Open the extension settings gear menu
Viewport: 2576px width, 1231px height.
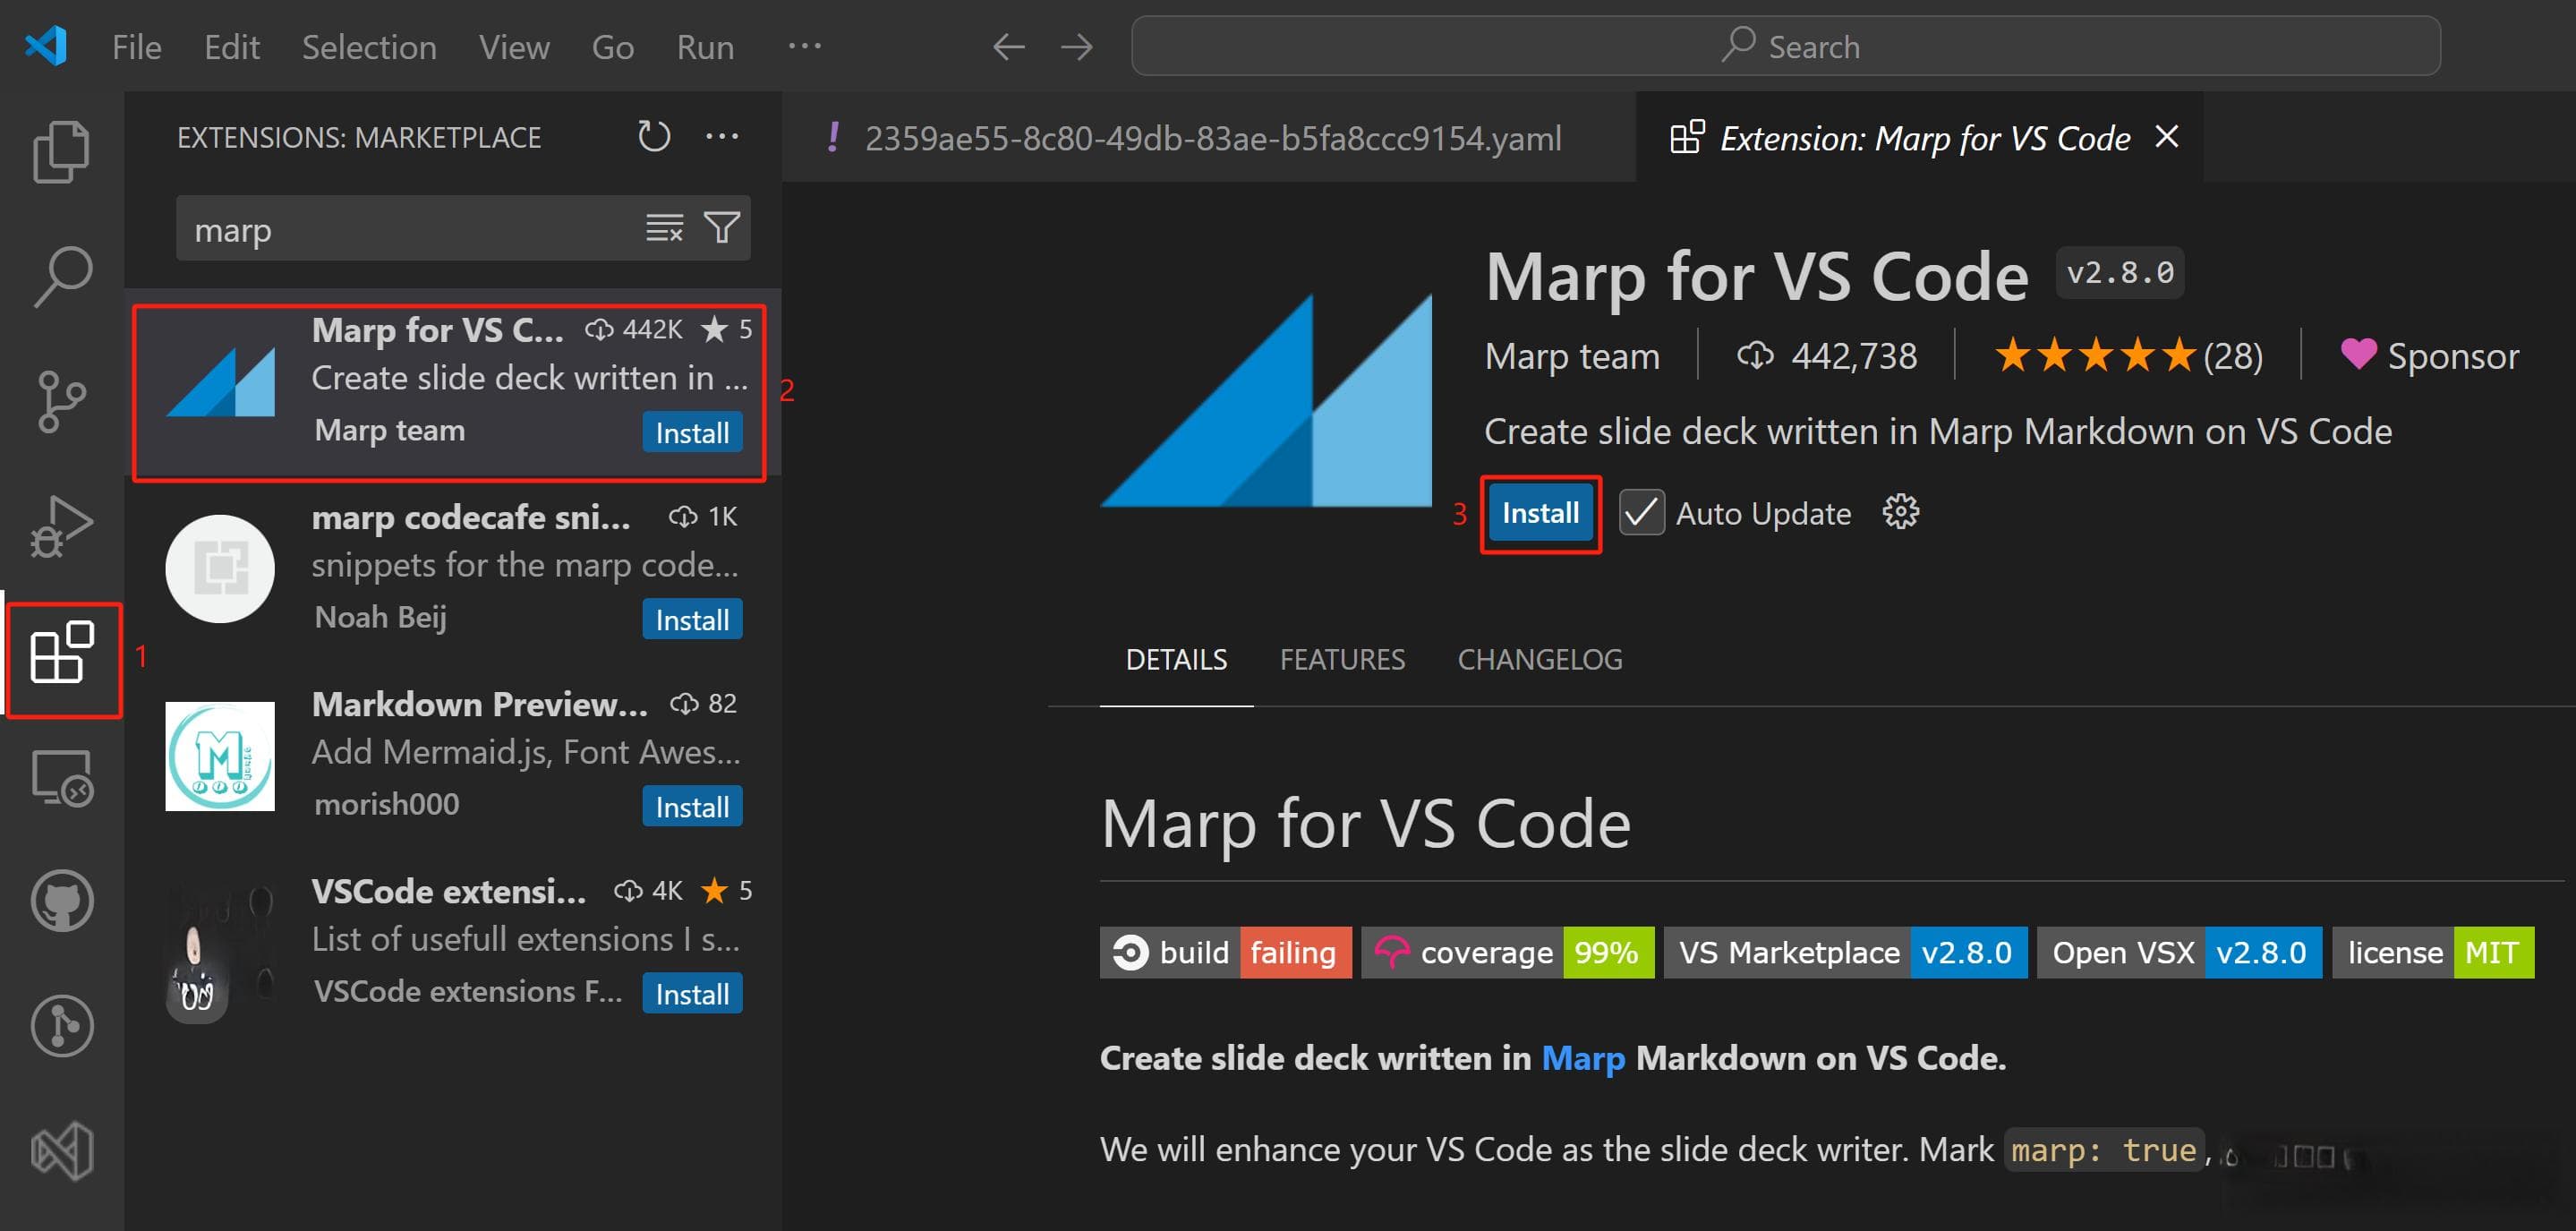coord(1900,512)
